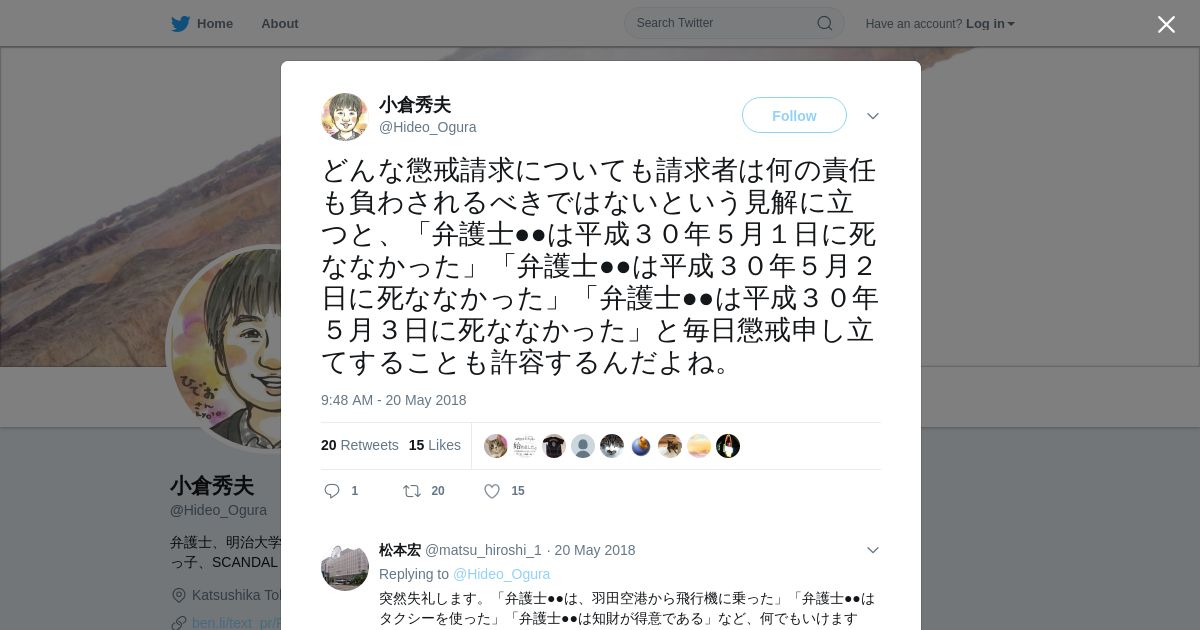Click first liker cat avatar
Image resolution: width=1200 pixels, height=630 pixels.
(x=496, y=446)
